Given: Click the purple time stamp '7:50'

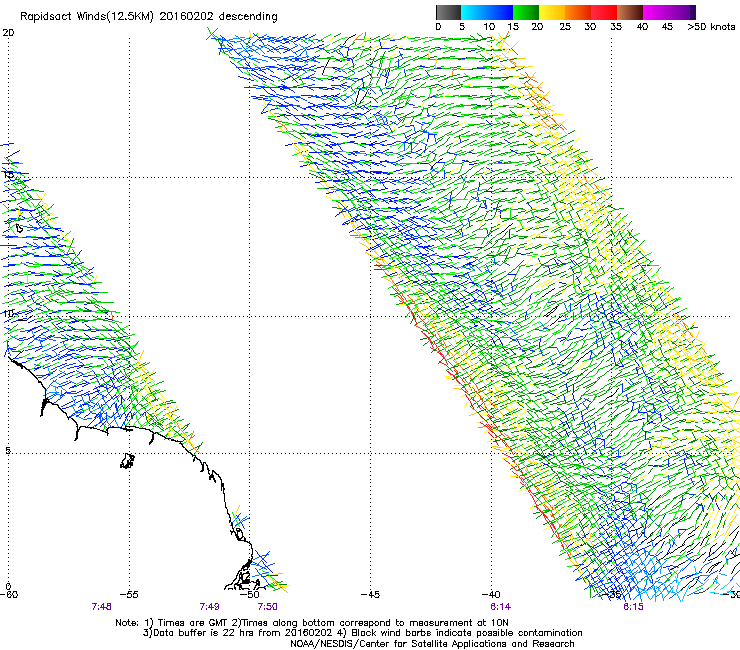Looking at the screenshot, I should tap(267, 607).
